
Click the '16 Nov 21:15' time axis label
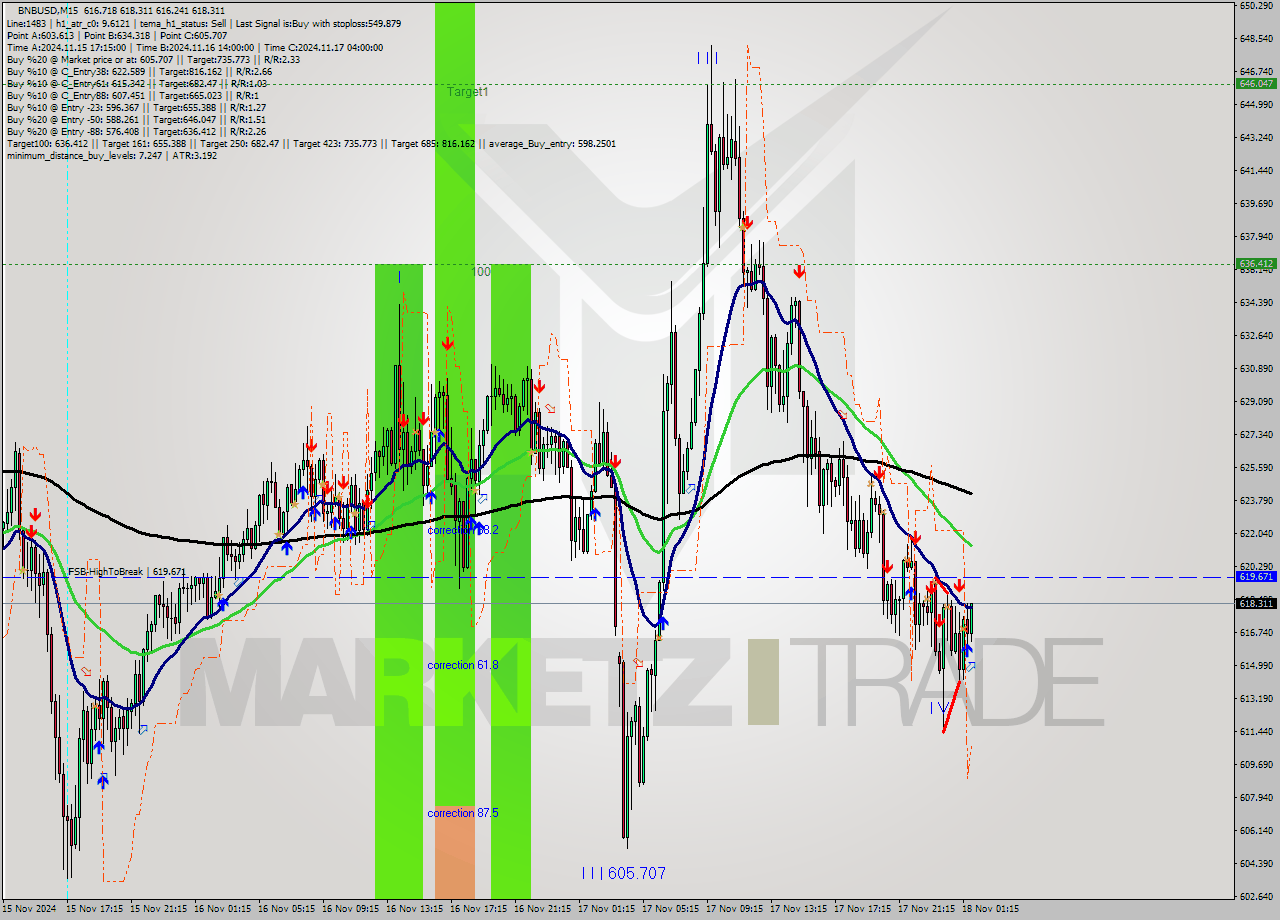(543, 909)
